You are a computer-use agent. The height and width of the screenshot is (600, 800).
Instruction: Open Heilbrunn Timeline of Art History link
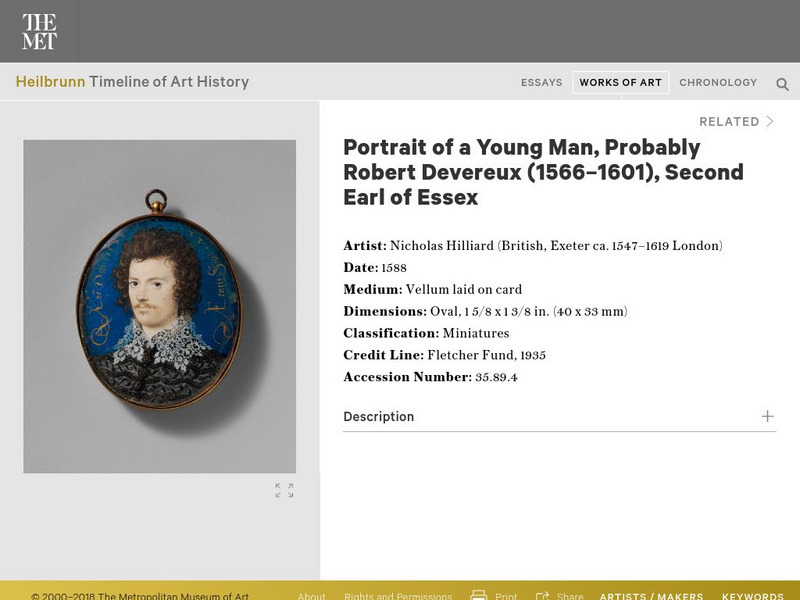(132, 82)
